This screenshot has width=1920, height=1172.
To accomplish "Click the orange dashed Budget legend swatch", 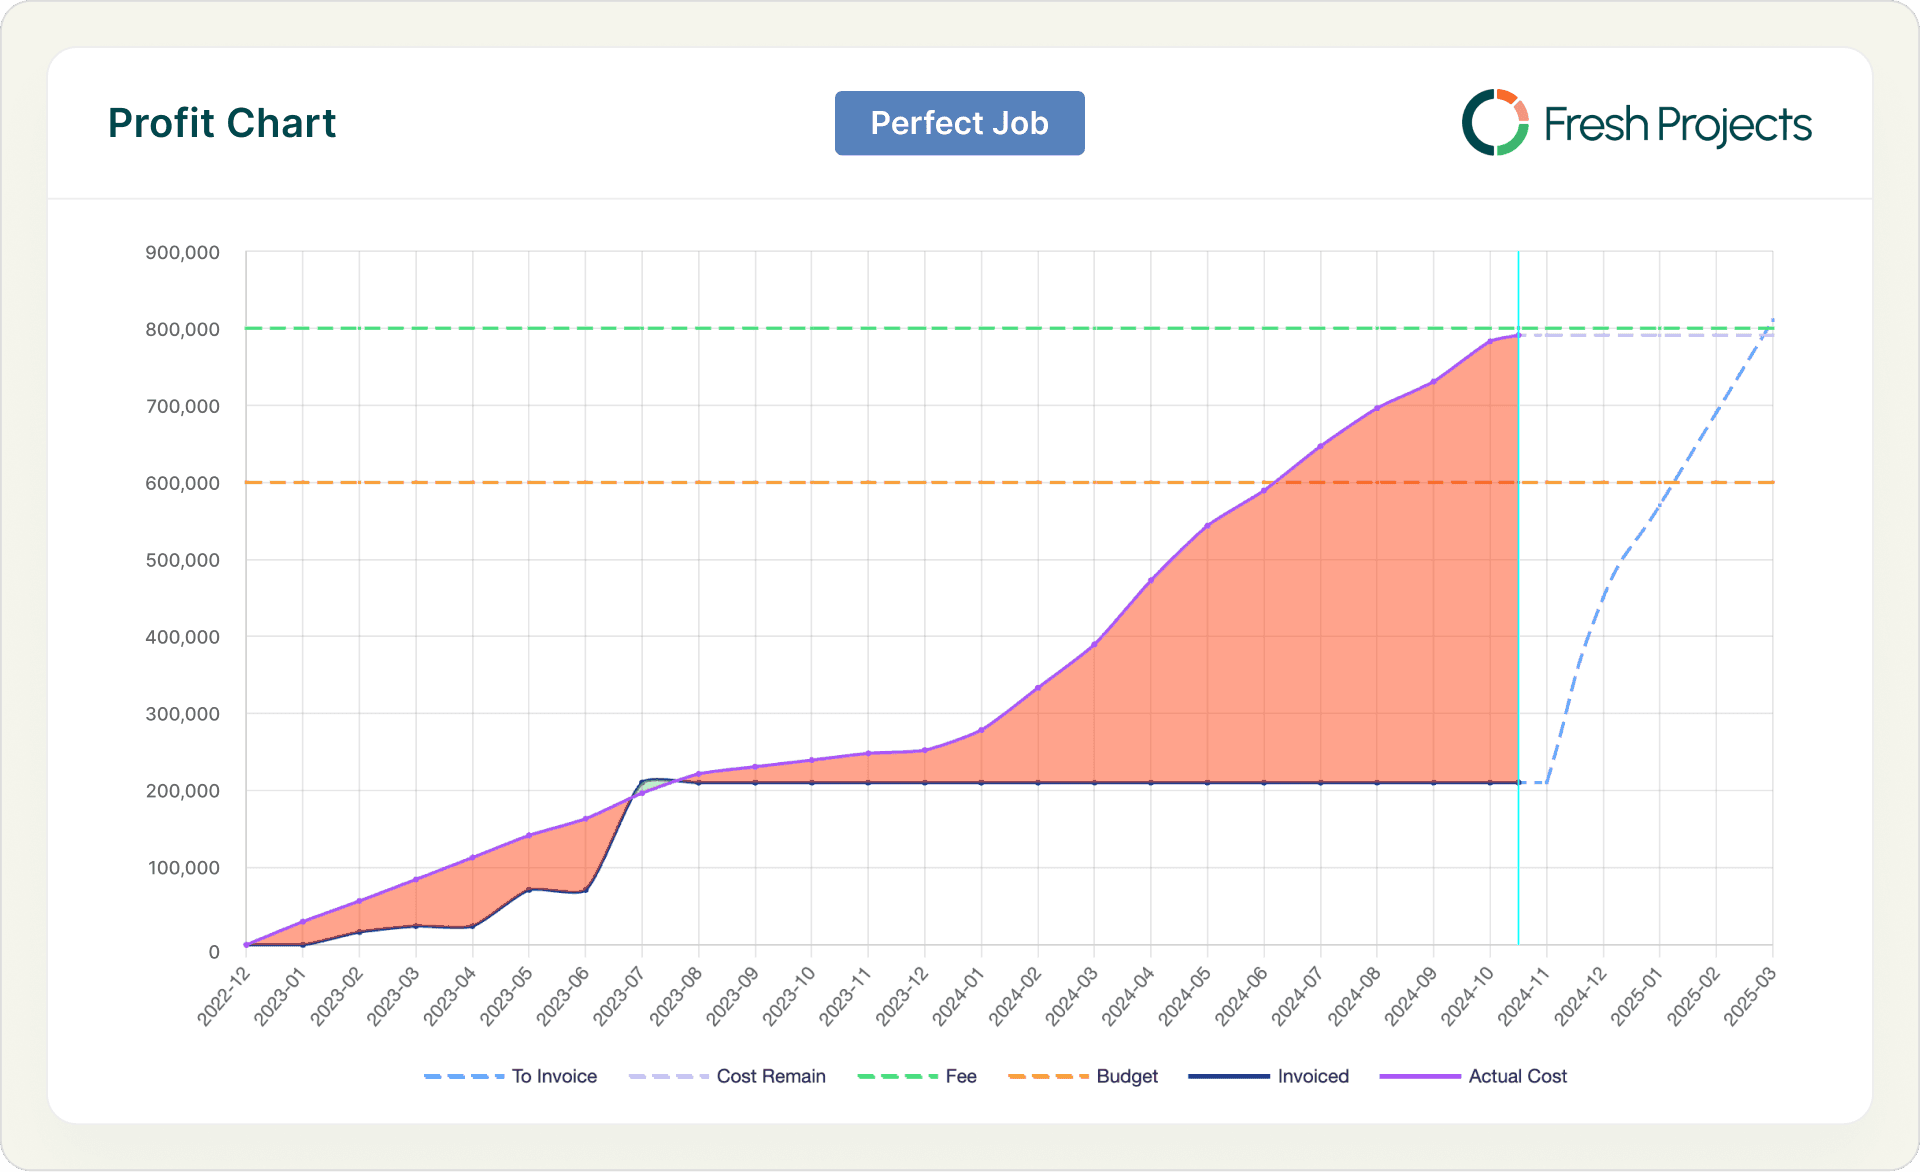I will pyautogui.click(x=1047, y=1076).
